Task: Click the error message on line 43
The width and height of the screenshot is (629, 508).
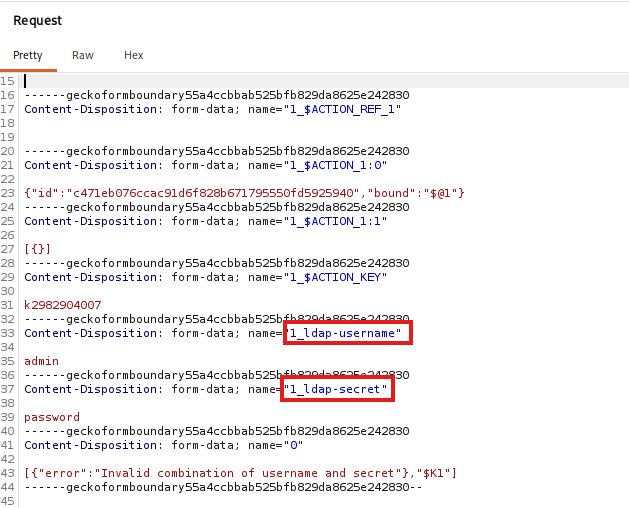Action: [x=240, y=473]
